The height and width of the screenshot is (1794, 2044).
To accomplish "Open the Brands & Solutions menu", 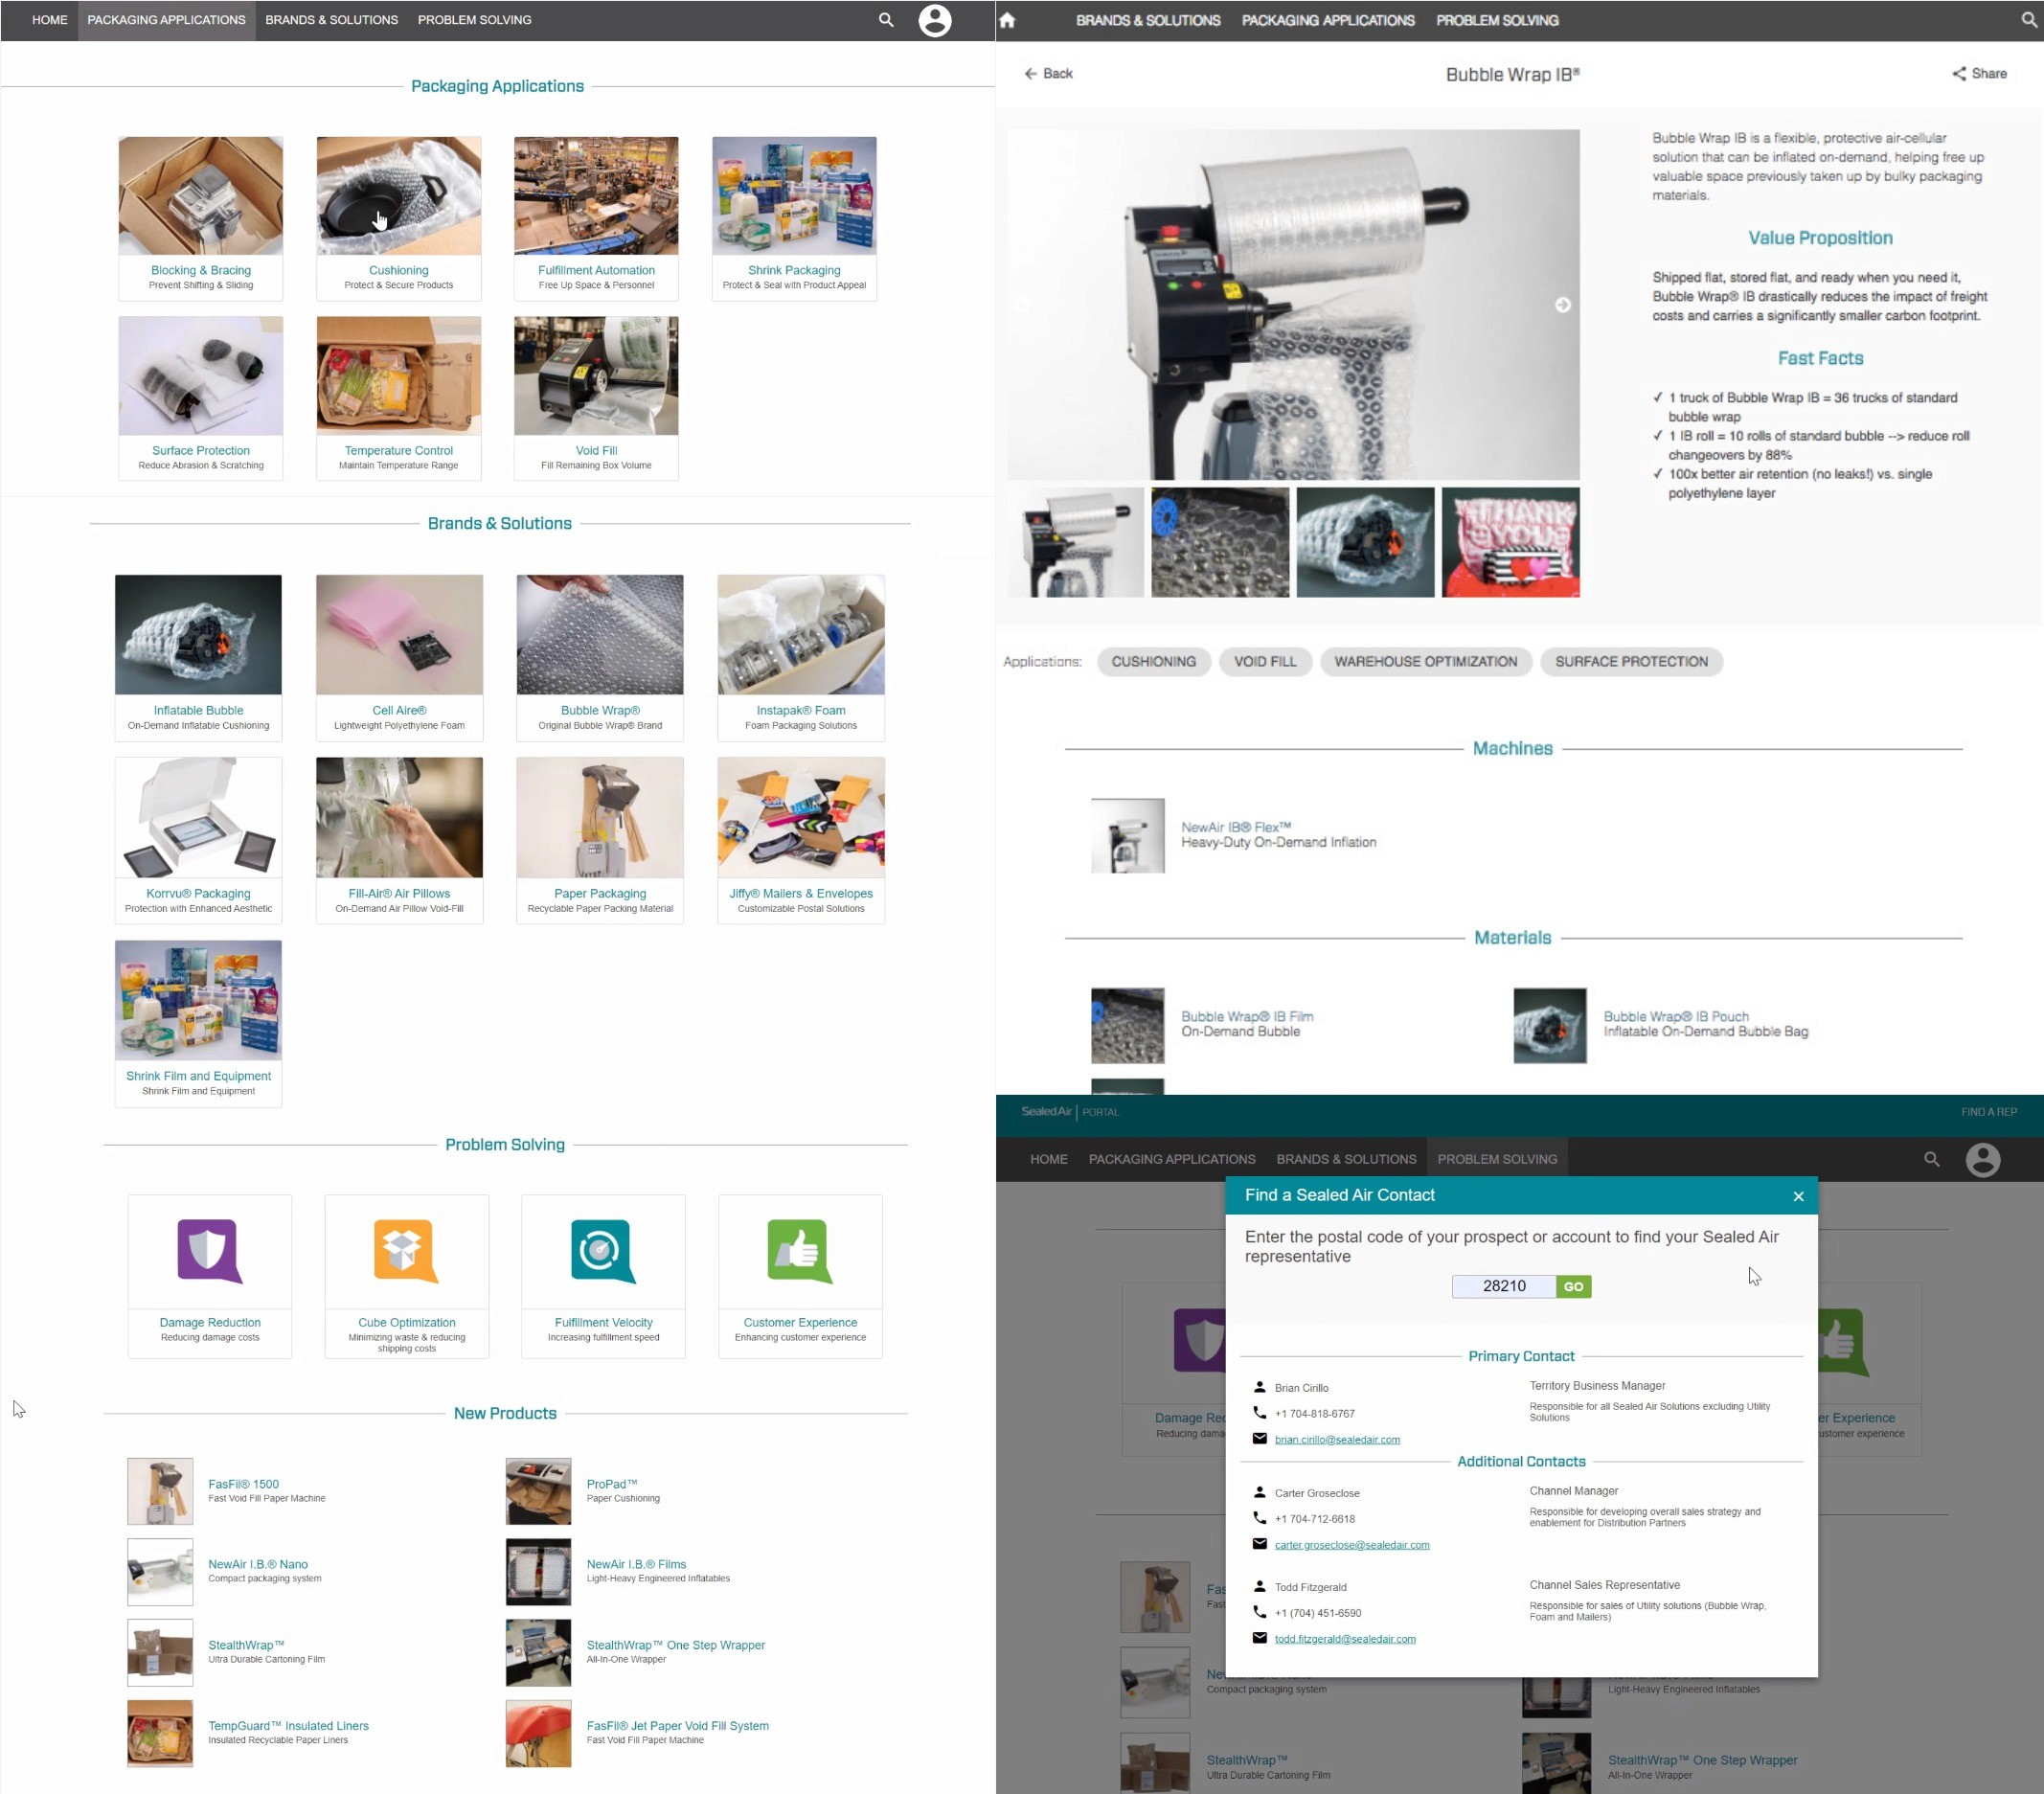I will [x=331, y=20].
